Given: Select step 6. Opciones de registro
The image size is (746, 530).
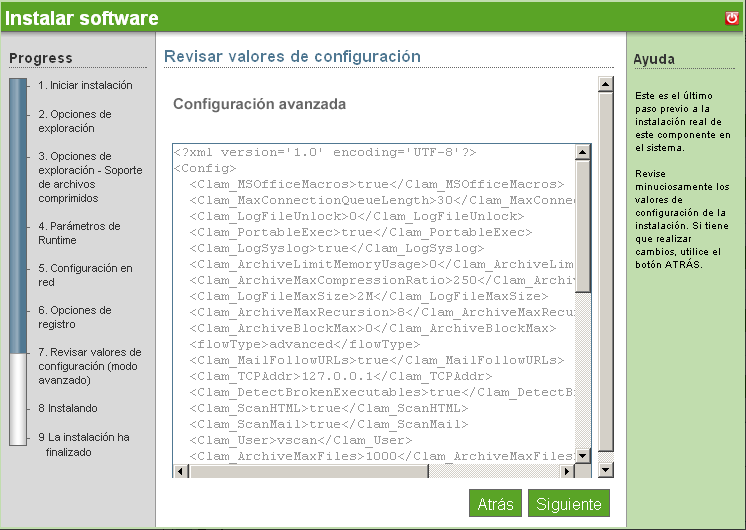Looking at the screenshot, I should click(x=75, y=317).
